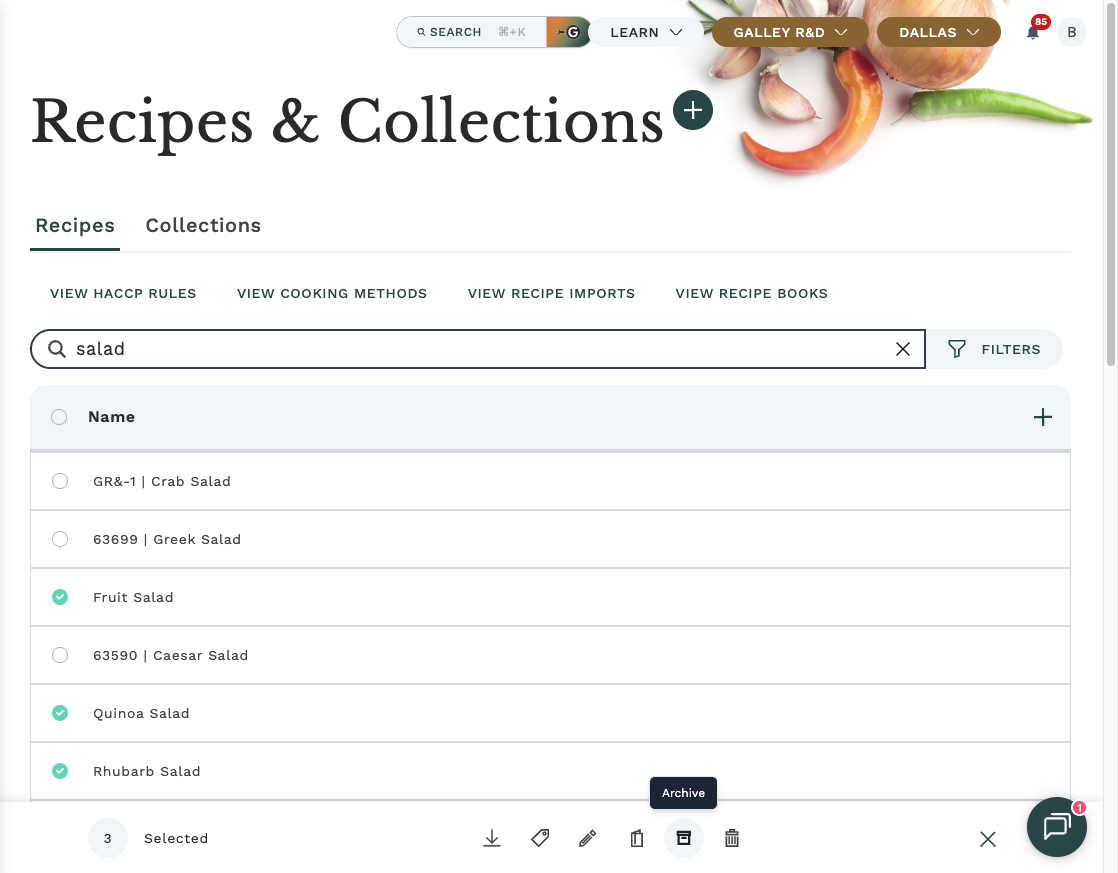This screenshot has width=1118, height=873.
Task: Open VIEW HACCP RULES
Action: coord(123,294)
